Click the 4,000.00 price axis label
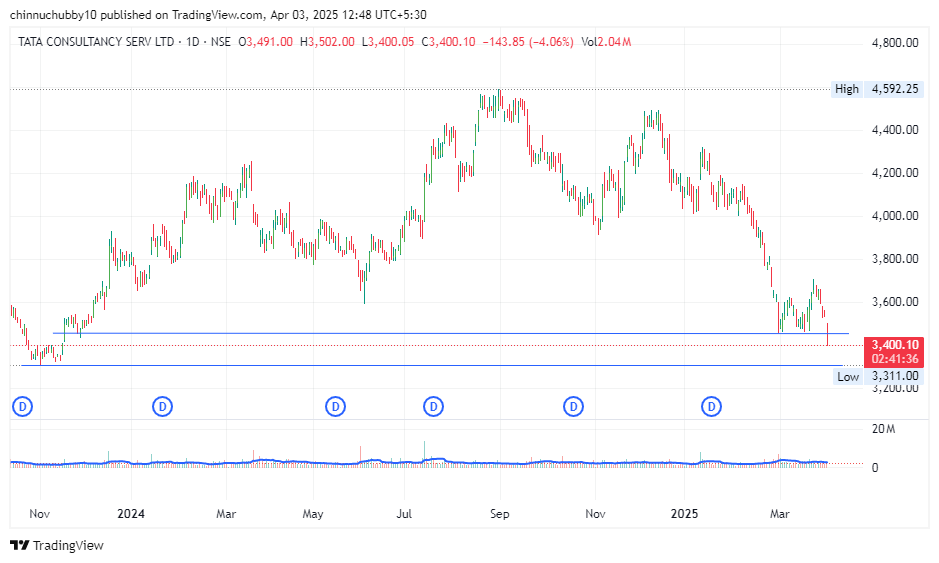939x563 pixels. click(x=895, y=216)
